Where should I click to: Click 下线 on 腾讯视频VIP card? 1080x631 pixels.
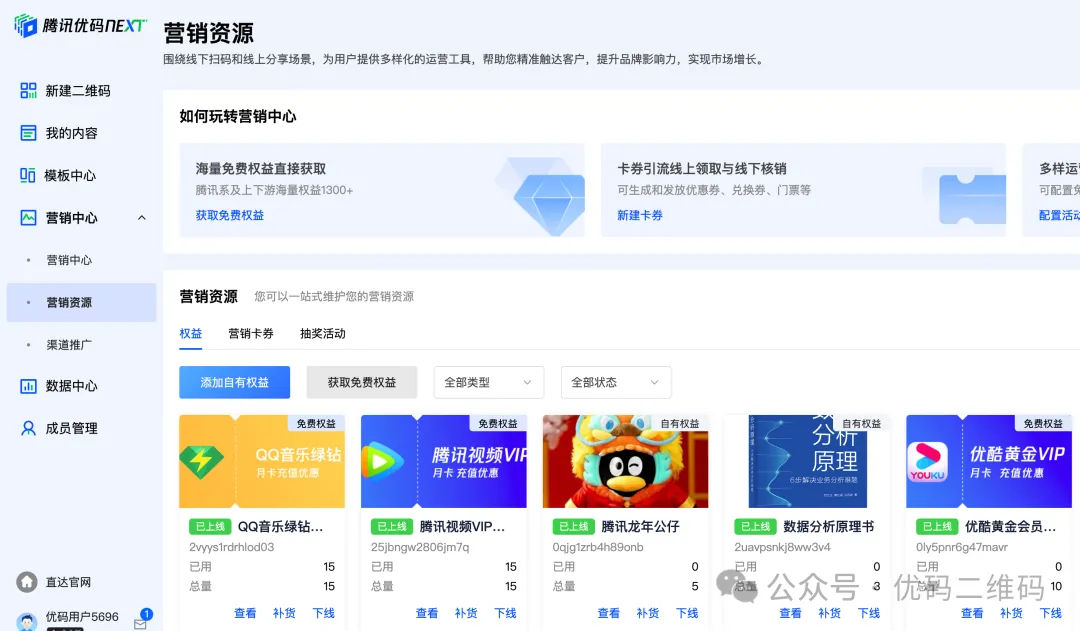505,613
